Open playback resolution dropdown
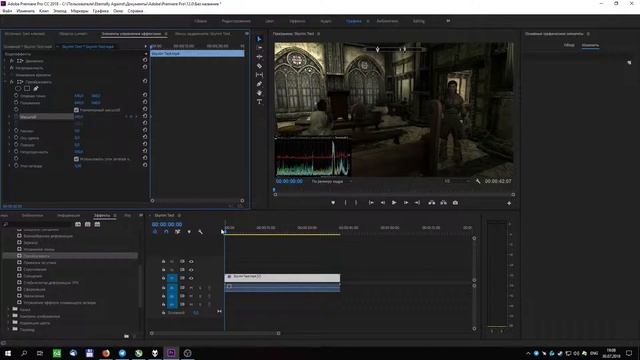 tap(457, 181)
